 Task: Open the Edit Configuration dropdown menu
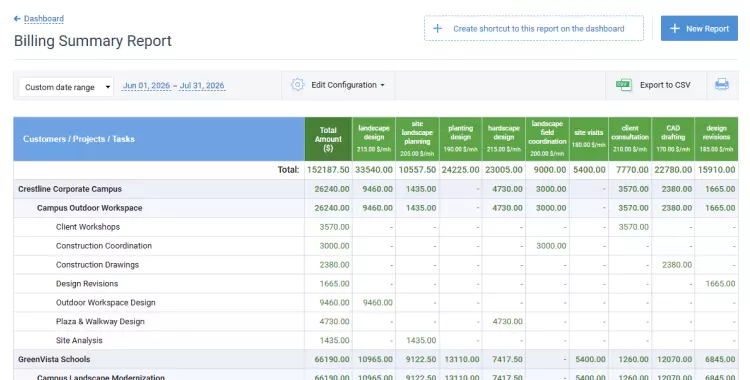[x=348, y=85]
